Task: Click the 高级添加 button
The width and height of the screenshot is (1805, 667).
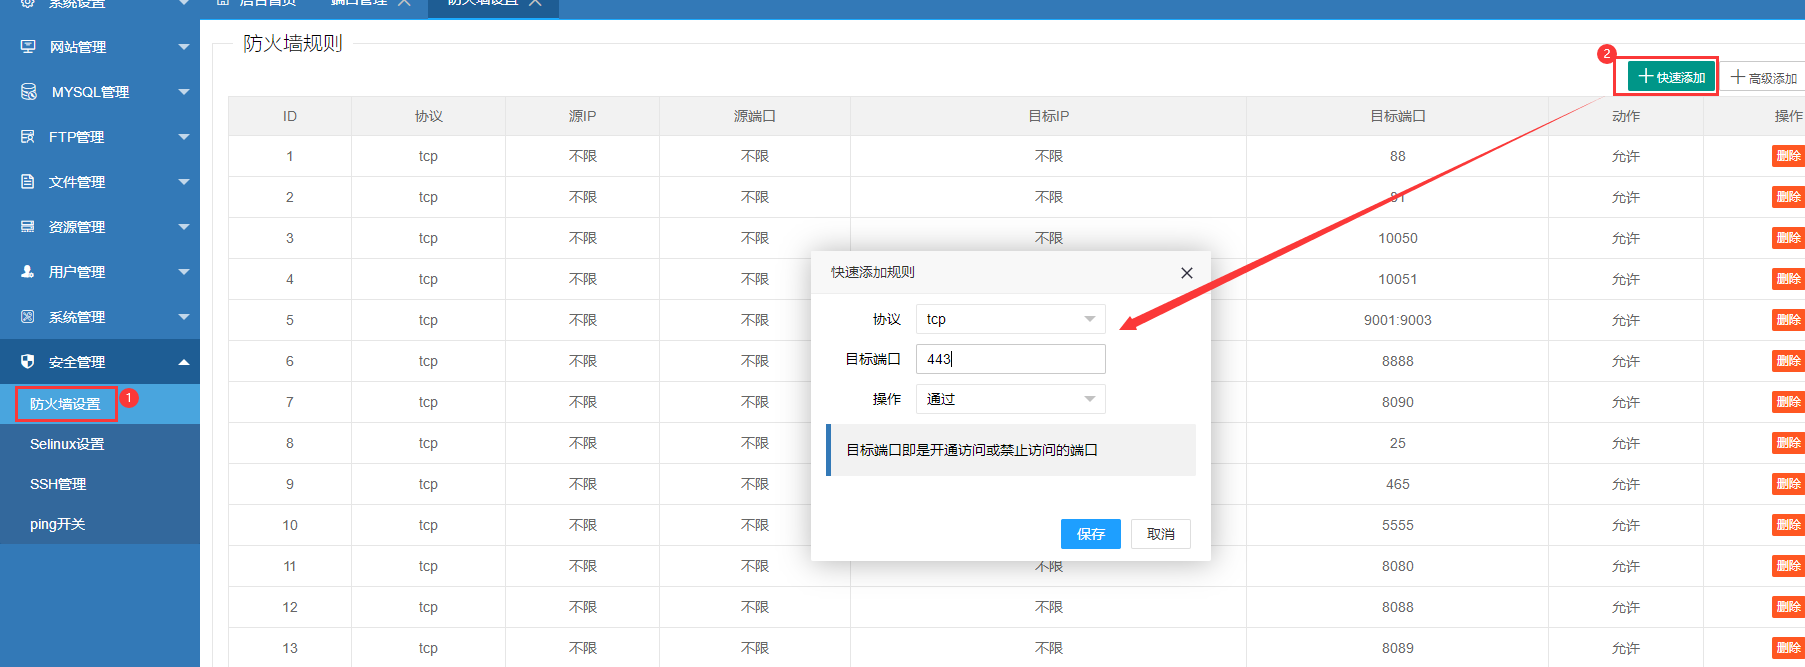Action: tap(1764, 77)
